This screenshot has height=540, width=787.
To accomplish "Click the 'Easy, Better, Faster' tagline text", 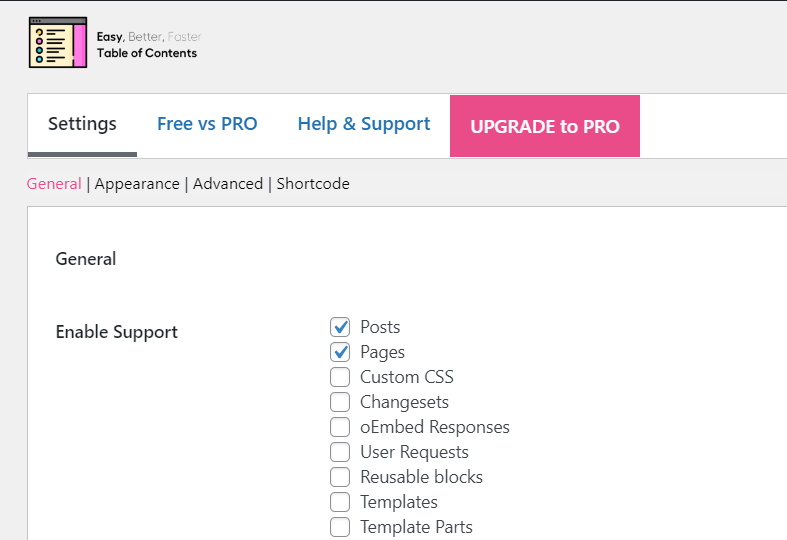I will 149,37.
